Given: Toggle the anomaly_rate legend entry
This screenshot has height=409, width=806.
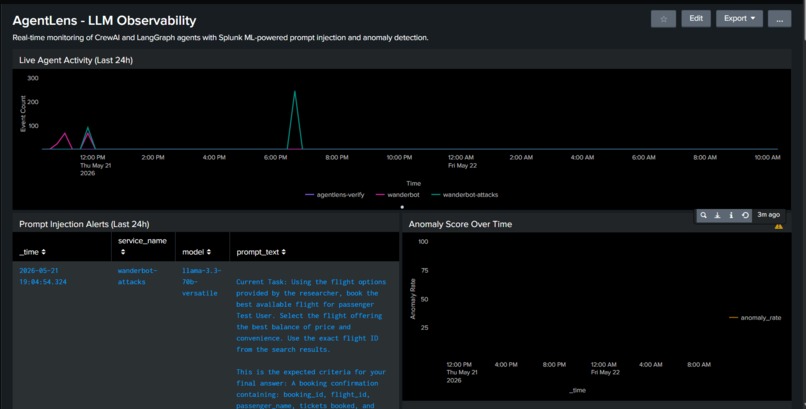Looking at the screenshot, I should 755,318.
